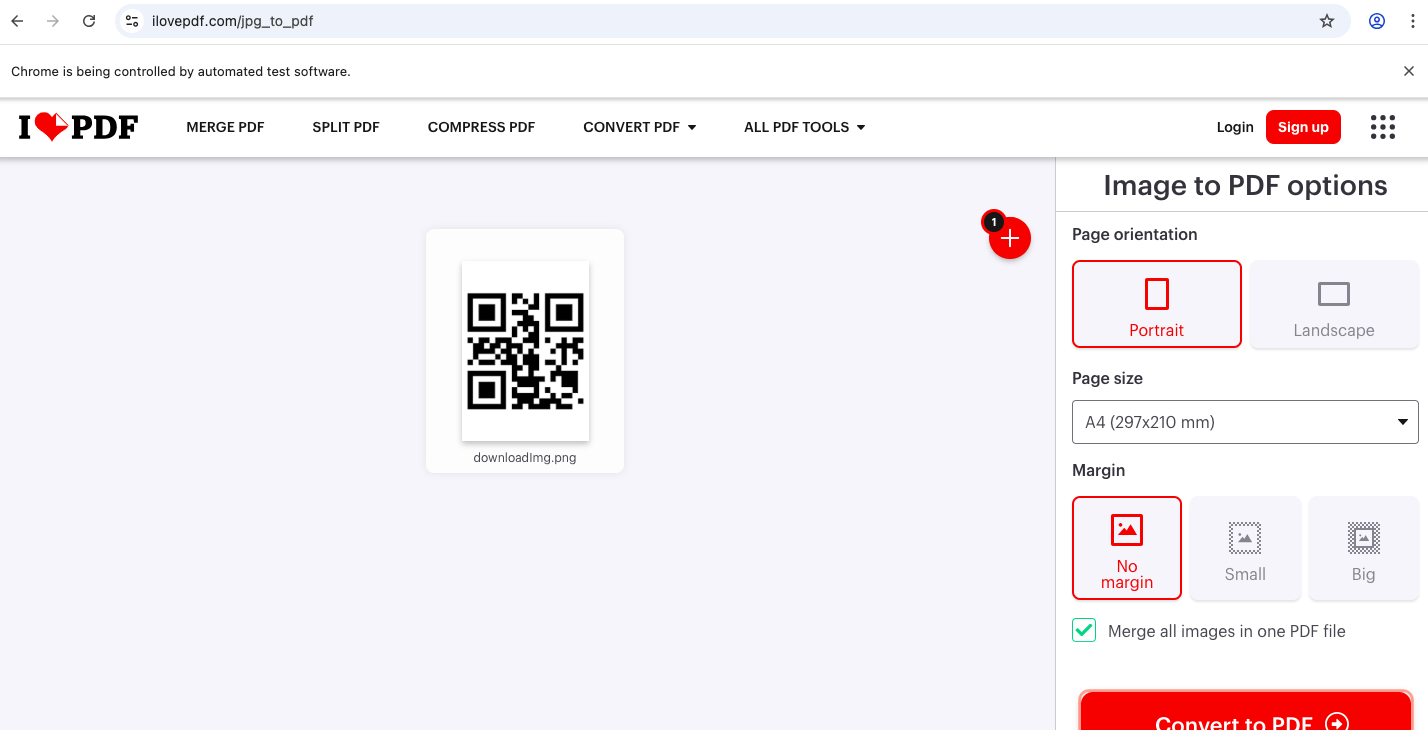Open Chrome three-dot menu
The width and height of the screenshot is (1428, 730).
click(x=1413, y=21)
